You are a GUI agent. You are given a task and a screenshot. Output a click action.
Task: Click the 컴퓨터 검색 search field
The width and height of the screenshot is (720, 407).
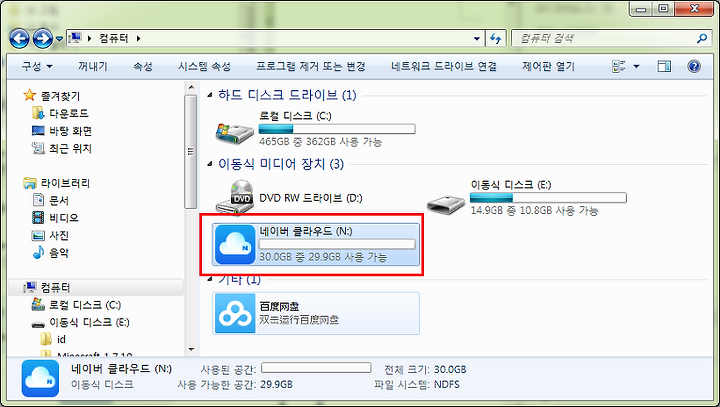[x=606, y=39]
